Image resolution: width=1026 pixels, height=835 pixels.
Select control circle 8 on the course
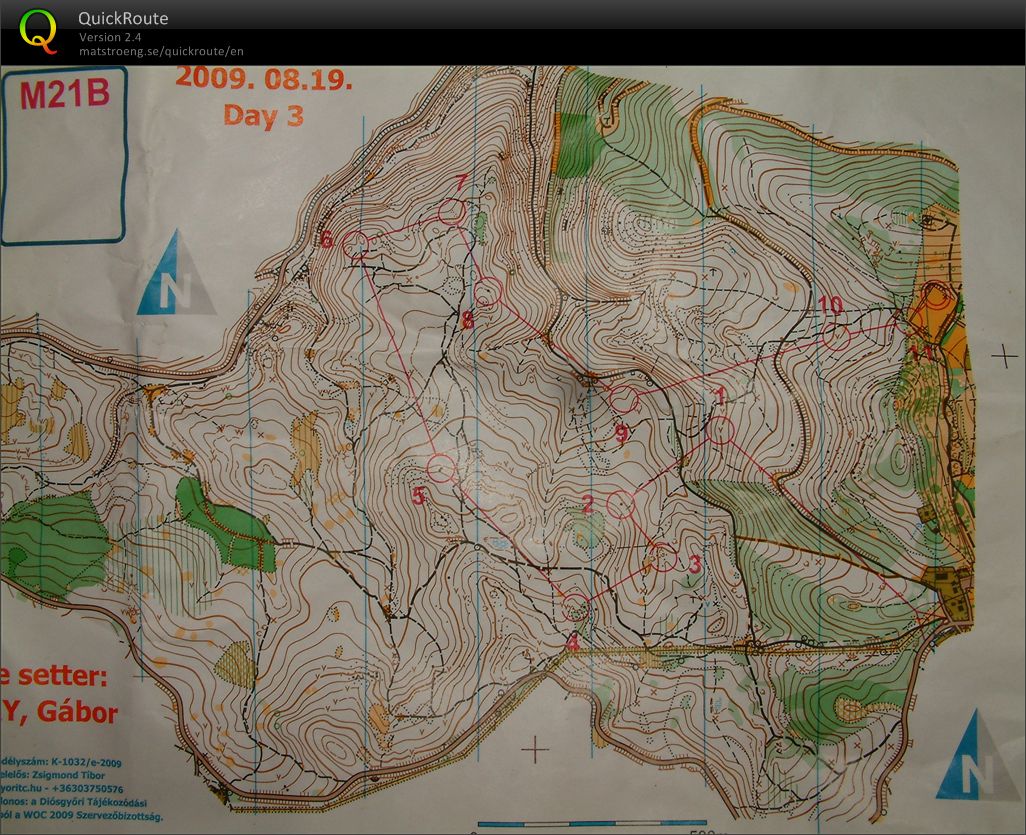(487, 292)
